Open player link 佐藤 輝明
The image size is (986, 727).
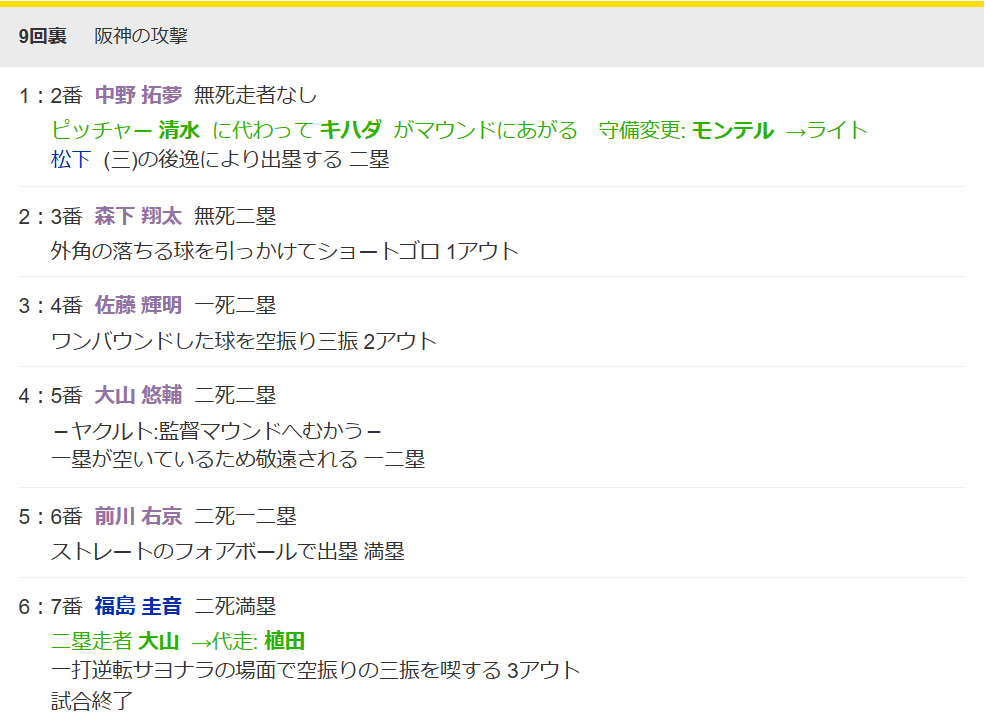point(138,306)
